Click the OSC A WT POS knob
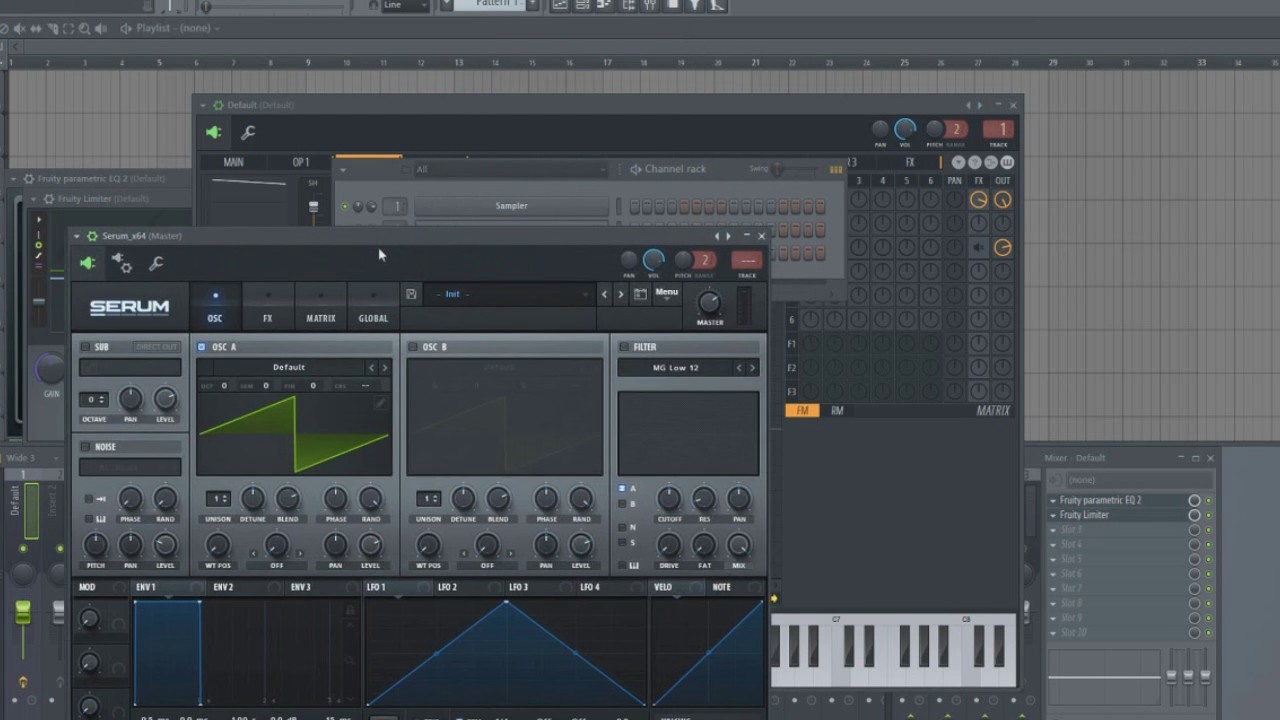1280x720 pixels. 218,545
